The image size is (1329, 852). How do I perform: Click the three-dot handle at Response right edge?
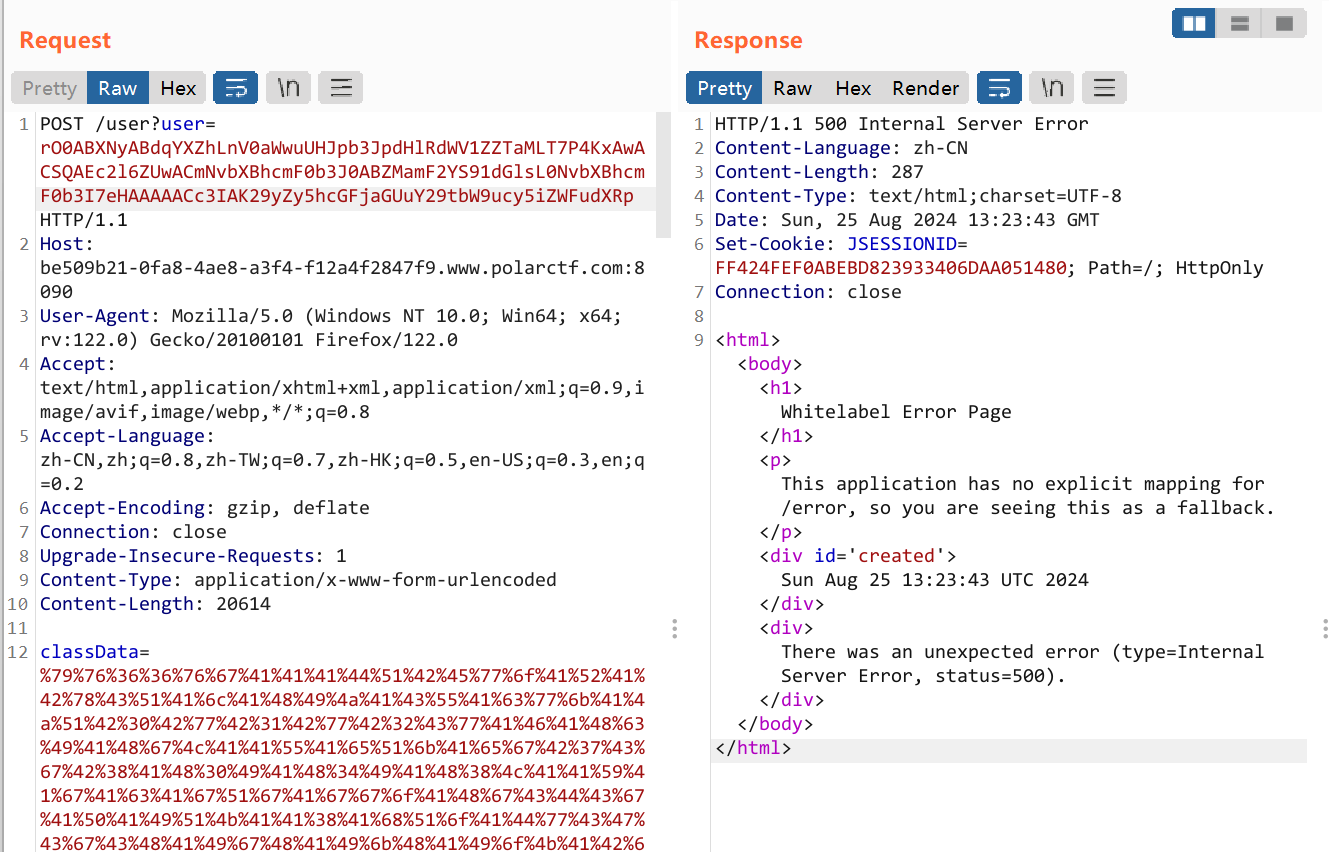1324,628
